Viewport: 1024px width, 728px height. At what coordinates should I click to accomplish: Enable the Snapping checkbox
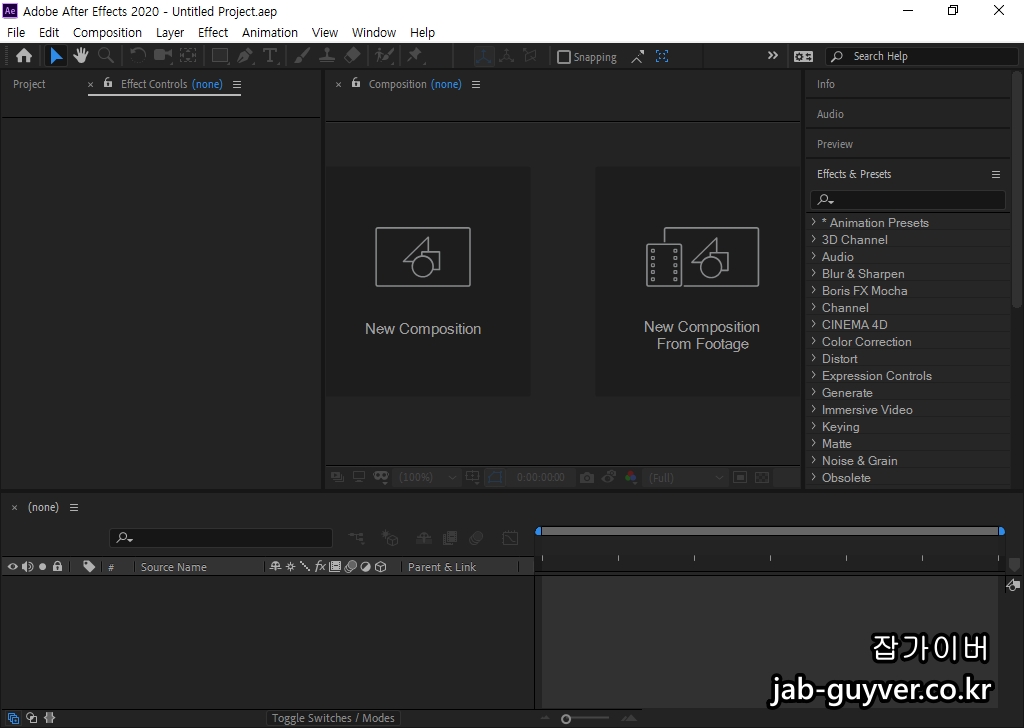564,57
